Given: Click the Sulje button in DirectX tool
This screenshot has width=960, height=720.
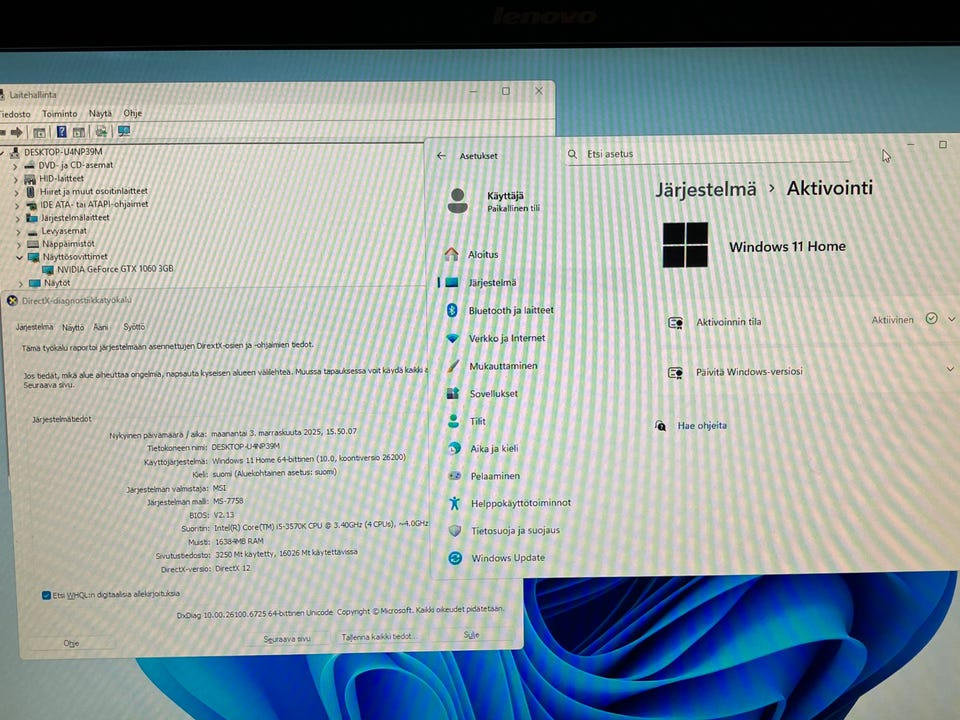Looking at the screenshot, I should (x=471, y=635).
